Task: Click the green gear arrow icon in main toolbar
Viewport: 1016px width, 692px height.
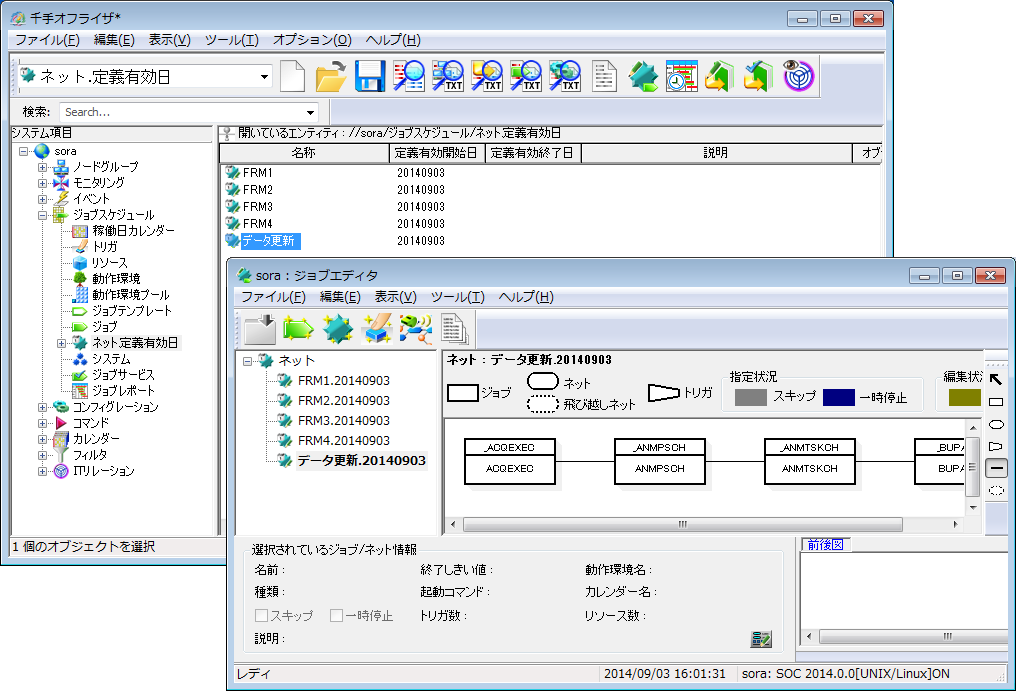Action: (x=643, y=76)
